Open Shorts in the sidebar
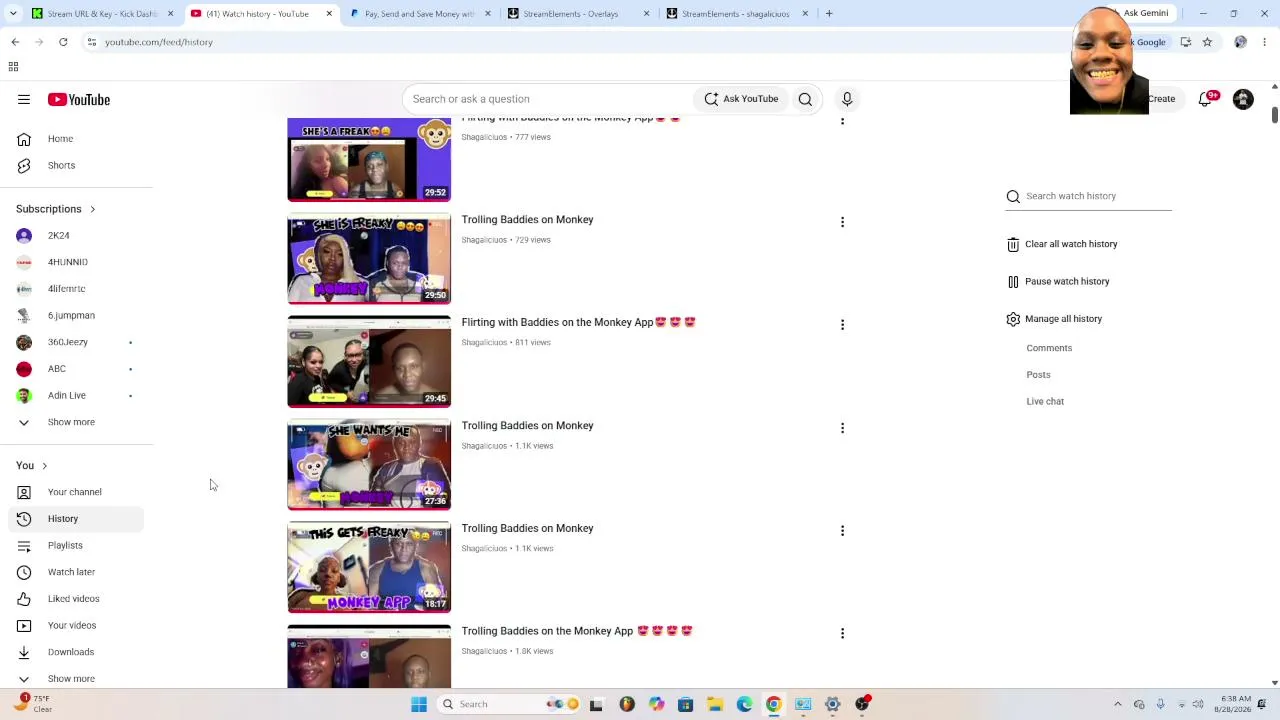The height and width of the screenshot is (720, 1280). coord(76,165)
